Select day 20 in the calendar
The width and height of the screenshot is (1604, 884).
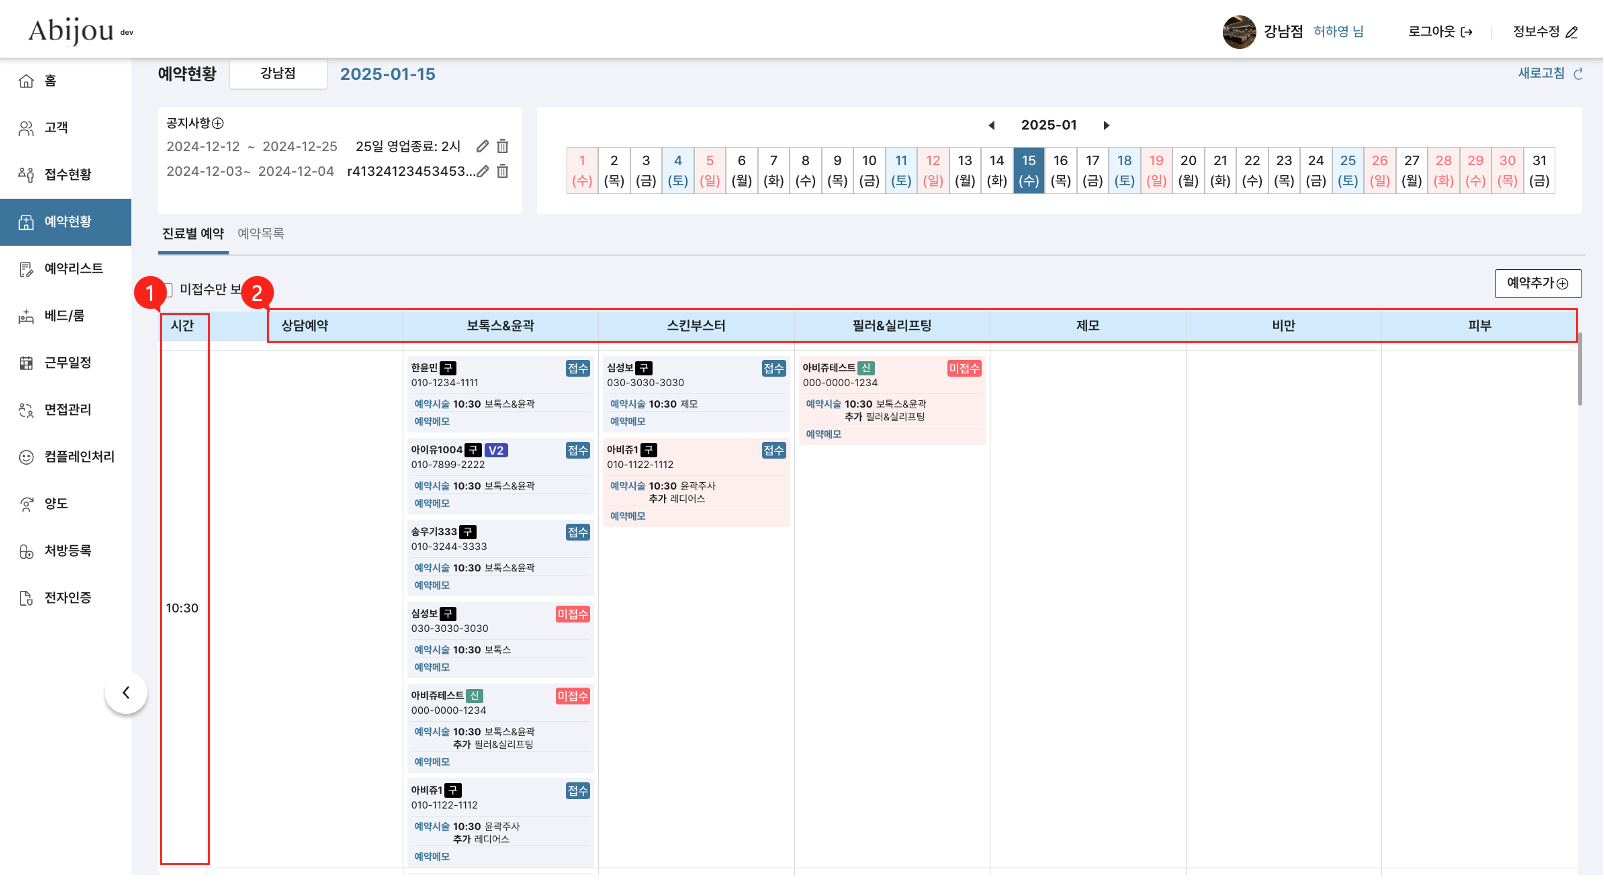[x=1188, y=170]
